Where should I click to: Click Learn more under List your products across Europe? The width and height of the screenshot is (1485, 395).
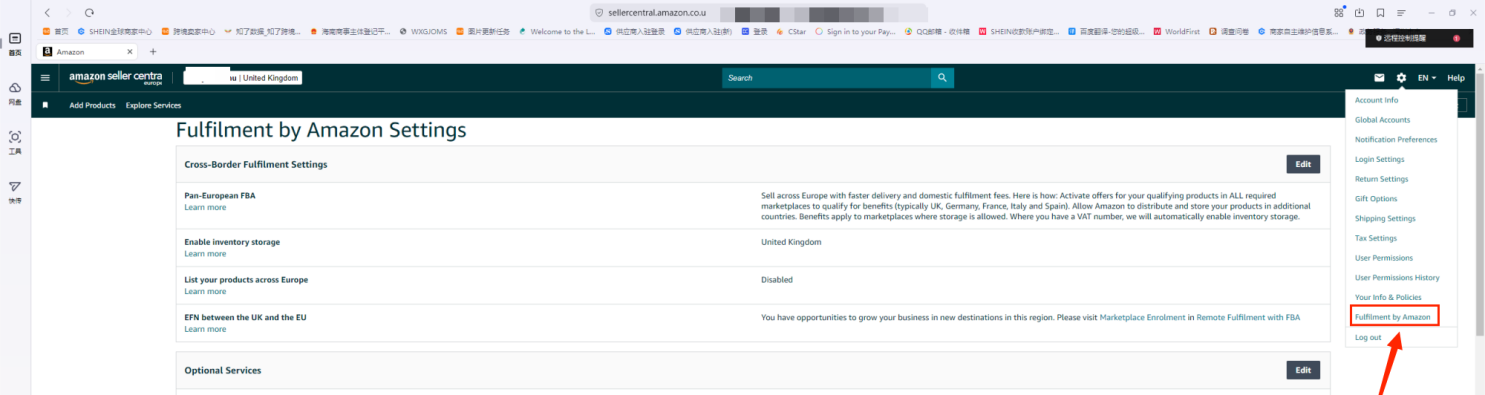click(205, 291)
